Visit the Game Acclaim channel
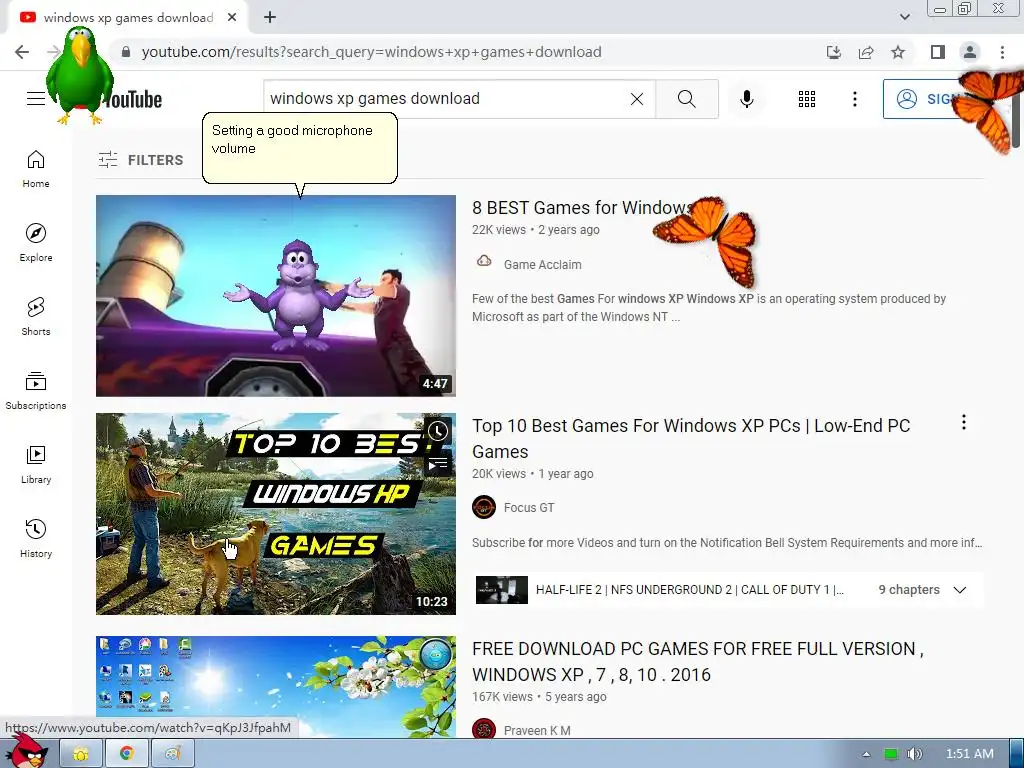This screenshot has height=768, width=1024. click(x=542, y=264)
